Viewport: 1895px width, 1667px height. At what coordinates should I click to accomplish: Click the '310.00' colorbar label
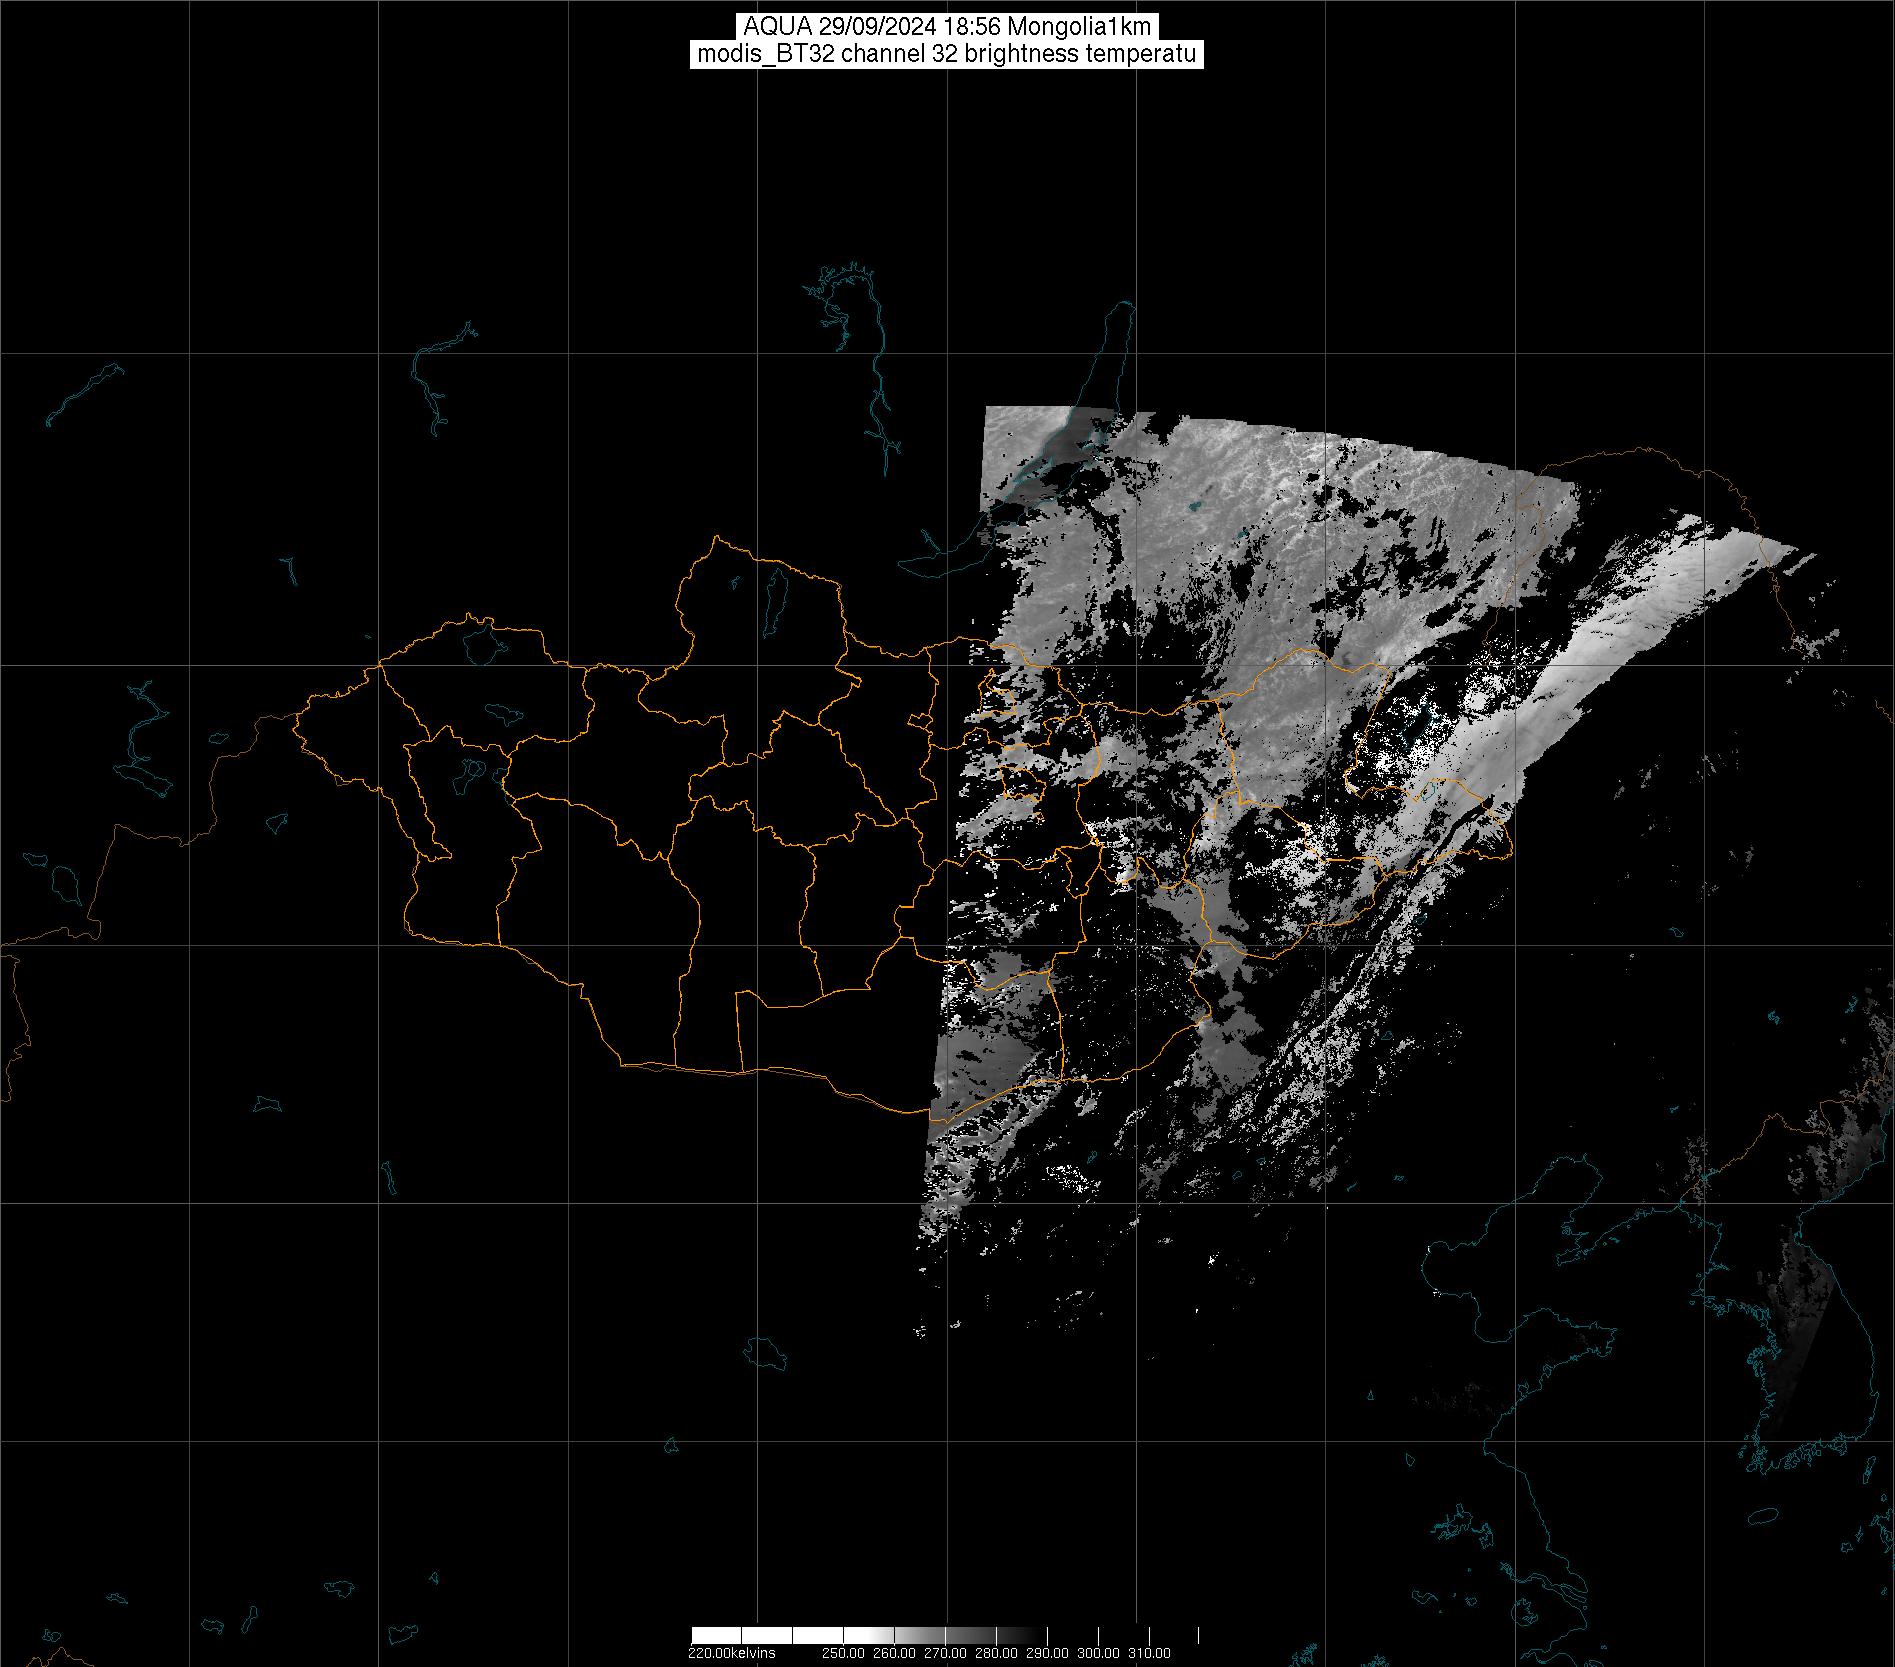click(x=1150, y=1653)
